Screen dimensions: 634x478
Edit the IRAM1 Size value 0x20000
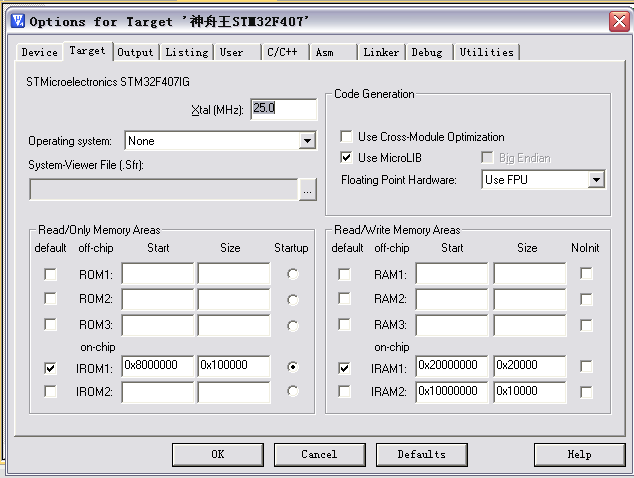pyautogui.click(x=530, y=366)
